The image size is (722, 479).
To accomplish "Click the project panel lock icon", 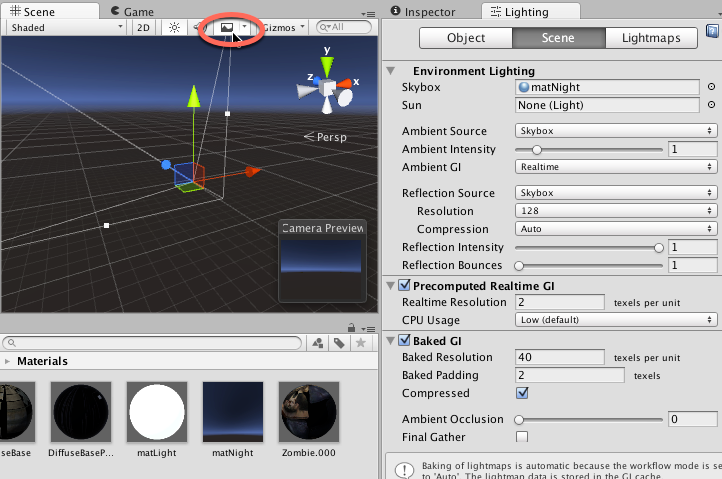I will click(x=352, y=328).
